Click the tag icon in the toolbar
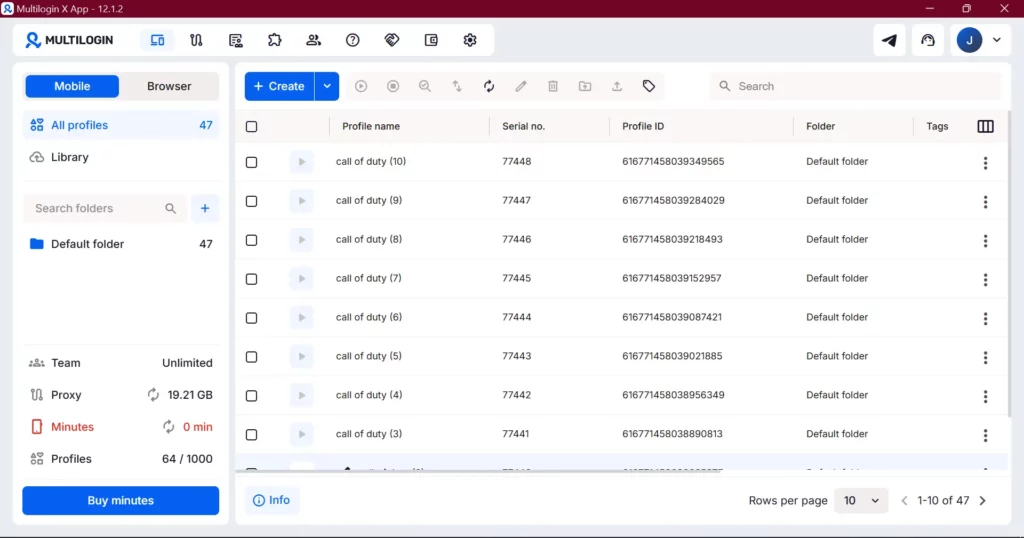 pyautogui.click(x=649, y=86)
